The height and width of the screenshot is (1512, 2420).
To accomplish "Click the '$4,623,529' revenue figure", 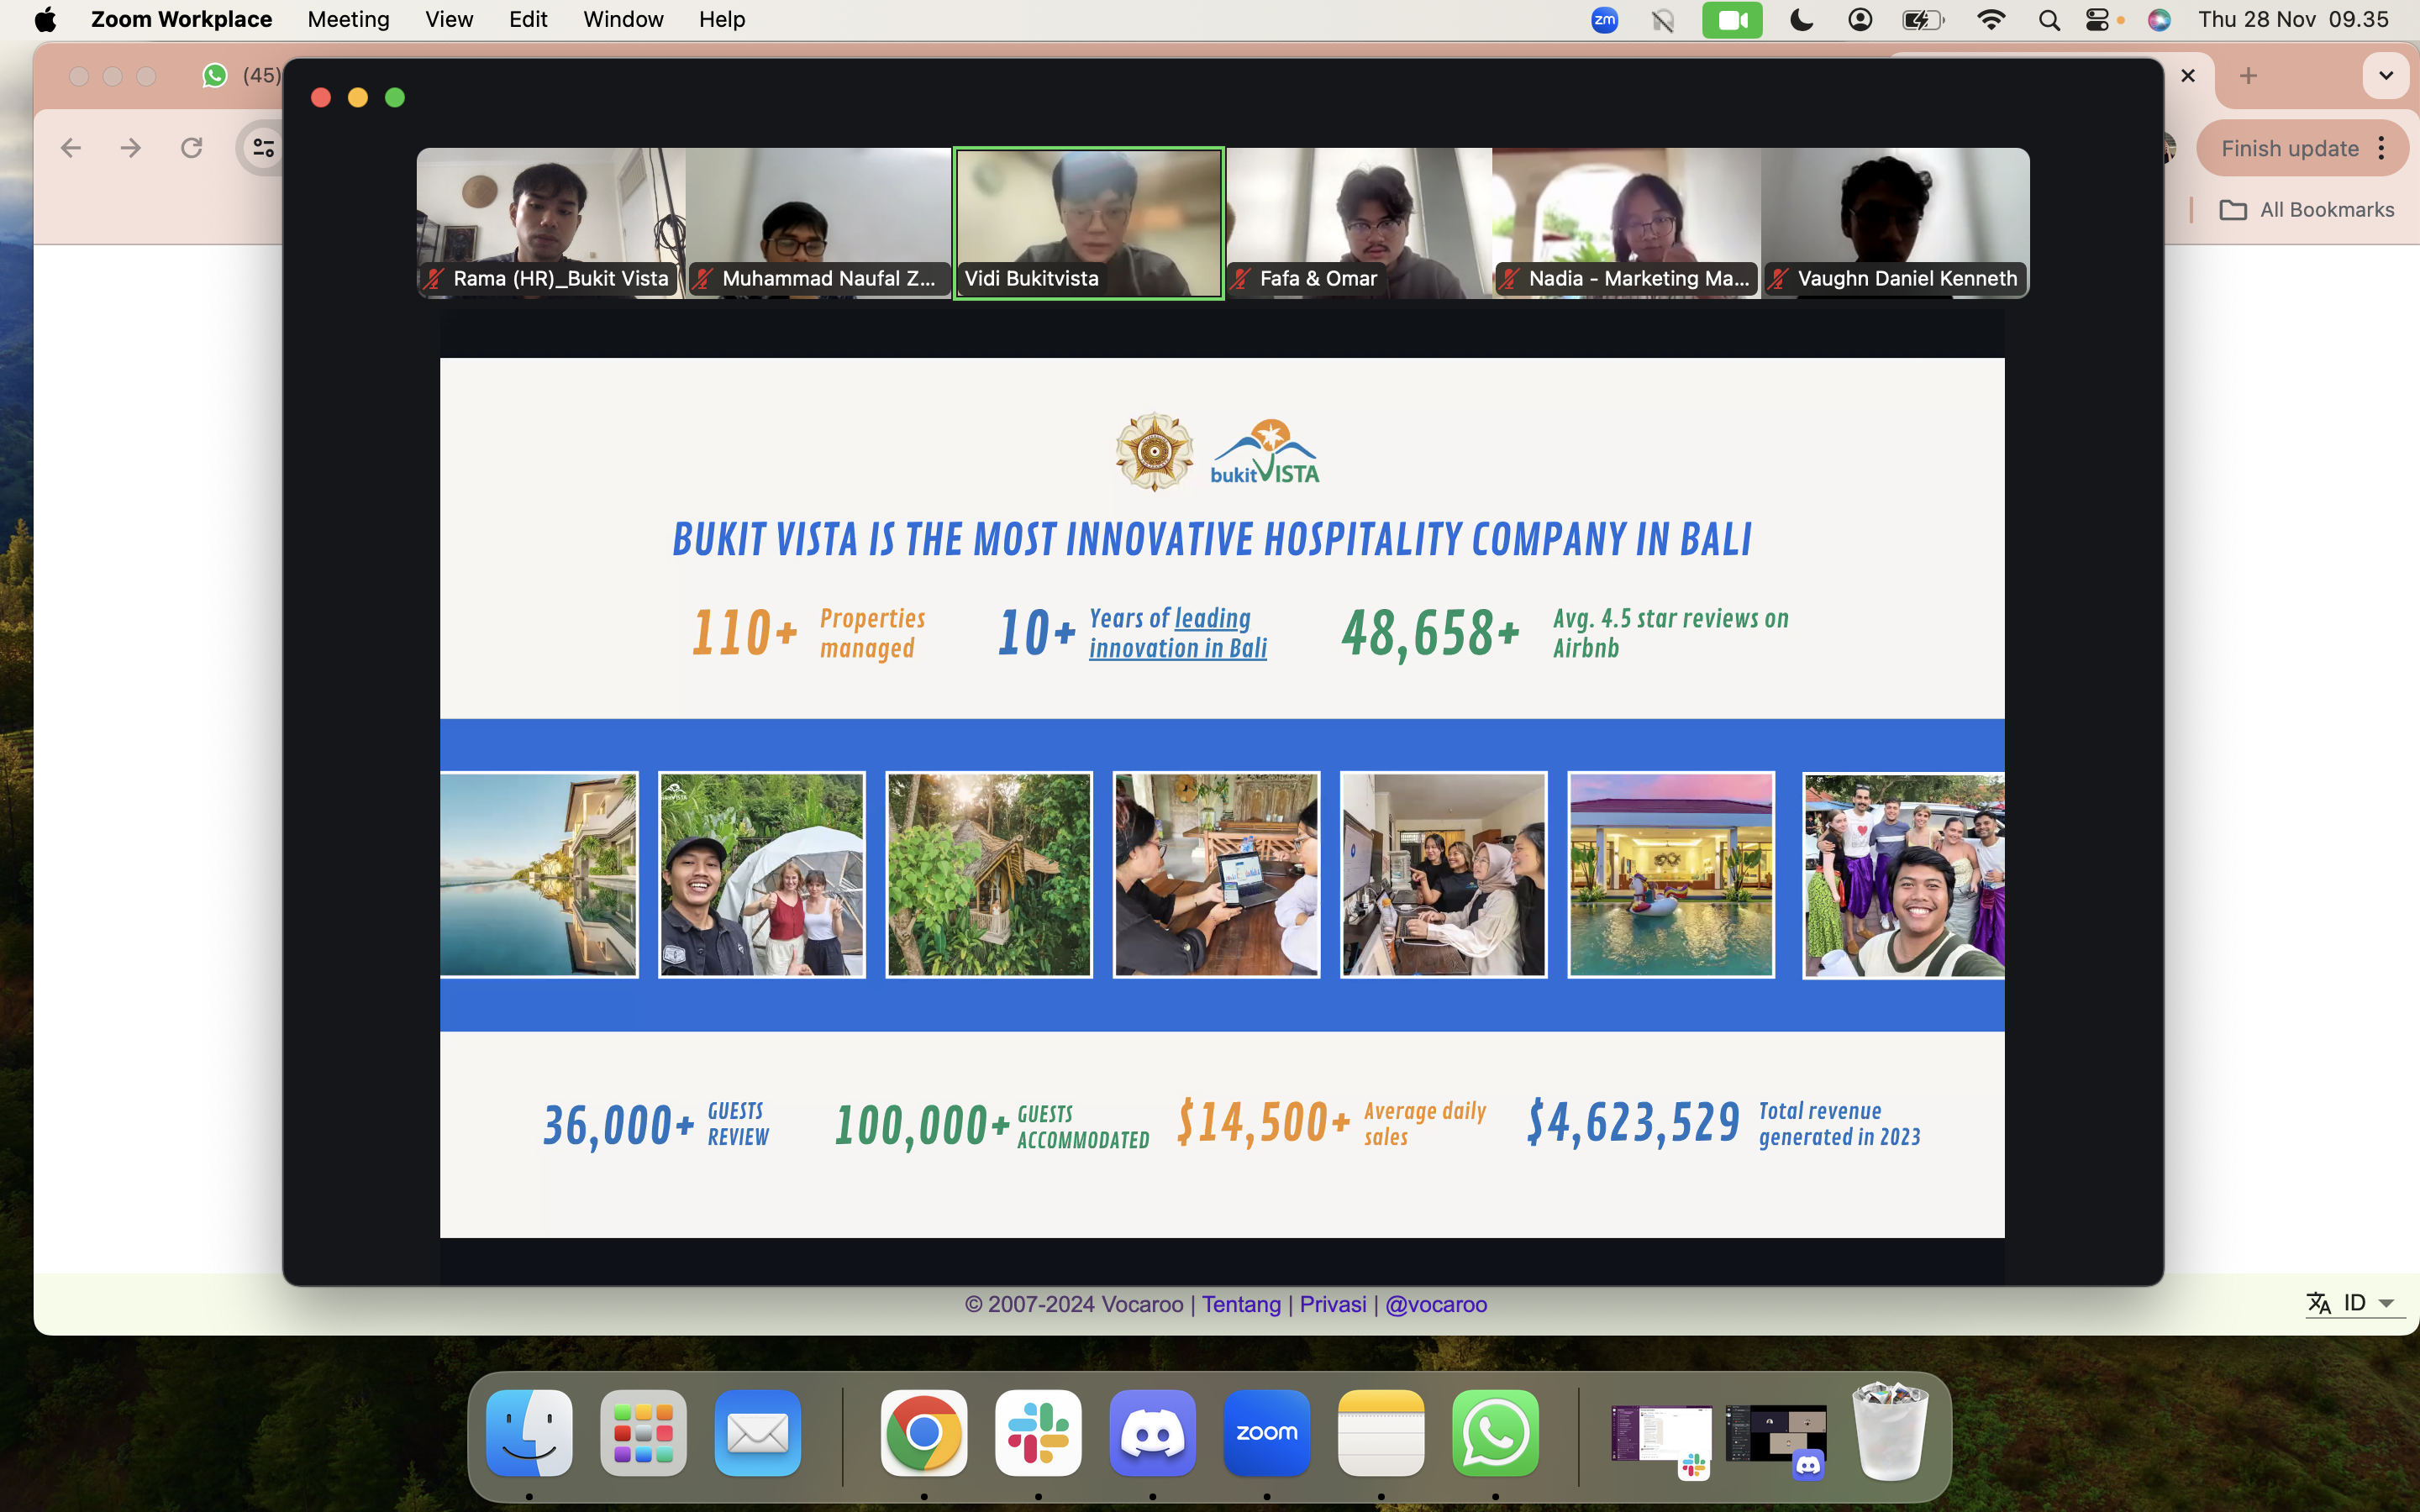I will click(1634, 1122).
